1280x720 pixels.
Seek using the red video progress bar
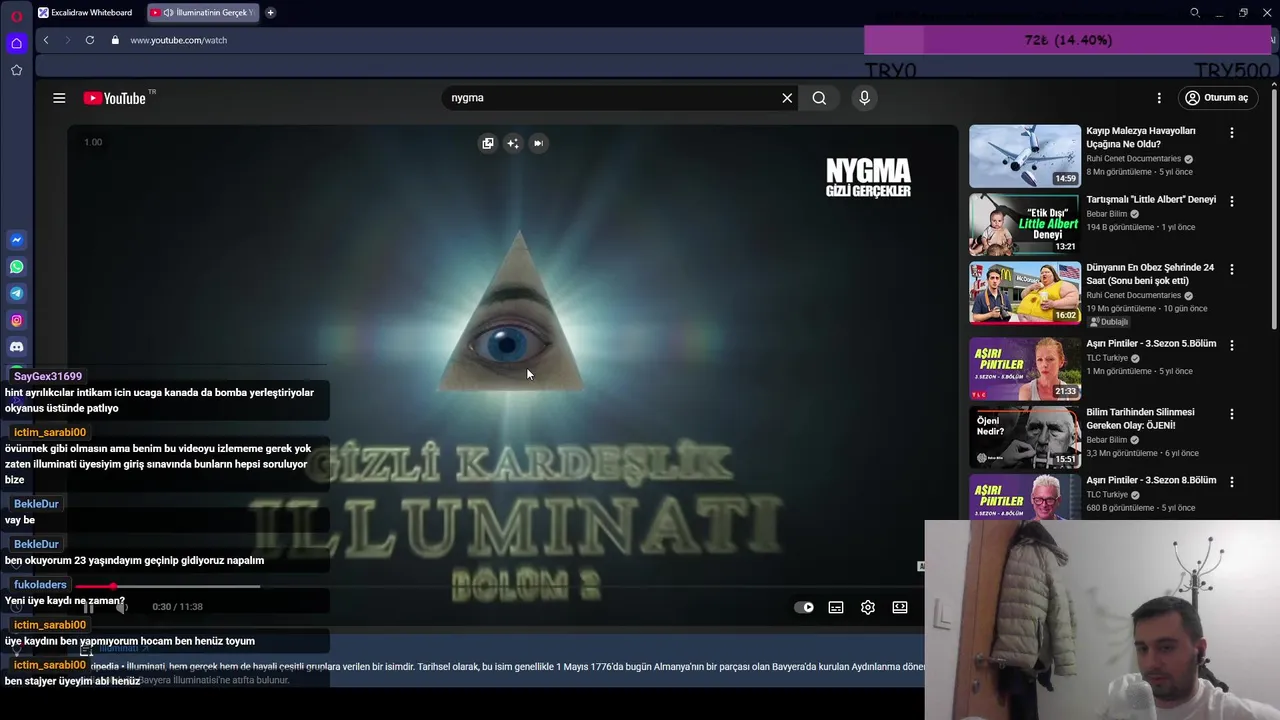pyautogui.click(x=168, y=586)
